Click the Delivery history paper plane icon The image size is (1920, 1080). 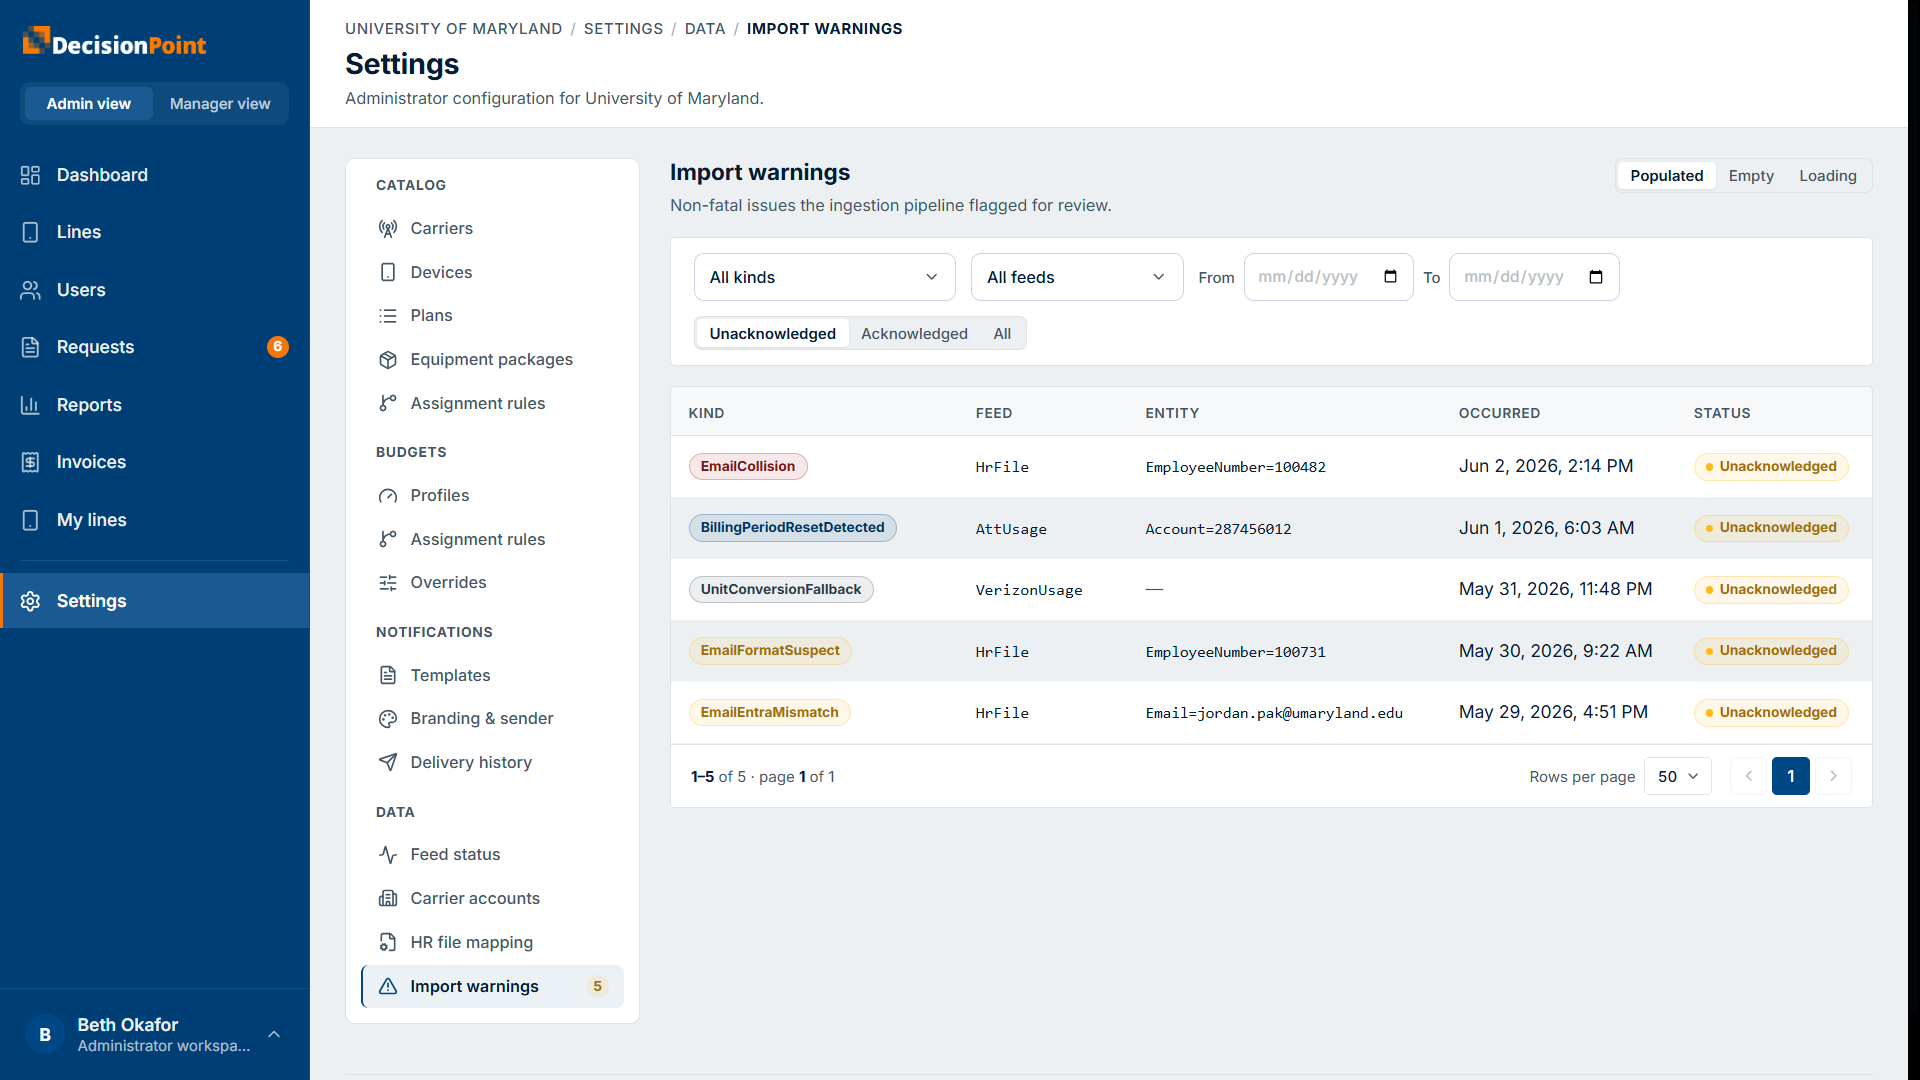(x=388, y=762)
